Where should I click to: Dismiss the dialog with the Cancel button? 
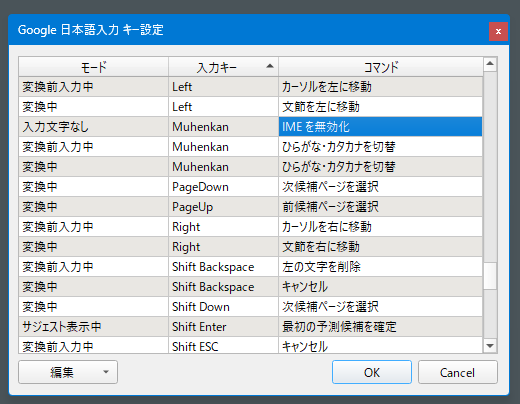pos(458,372)
